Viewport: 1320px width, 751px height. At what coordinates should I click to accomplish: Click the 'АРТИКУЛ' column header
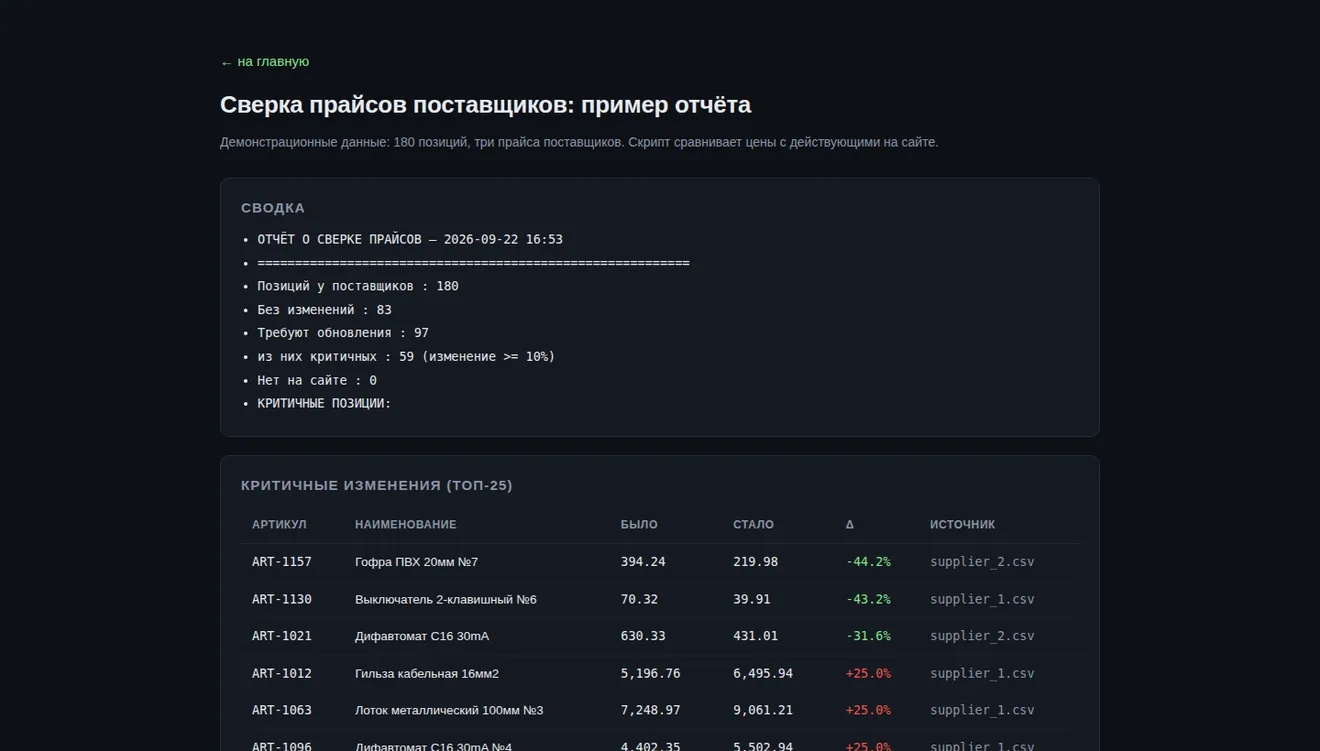pyautogui.click(x=279, y=525)
